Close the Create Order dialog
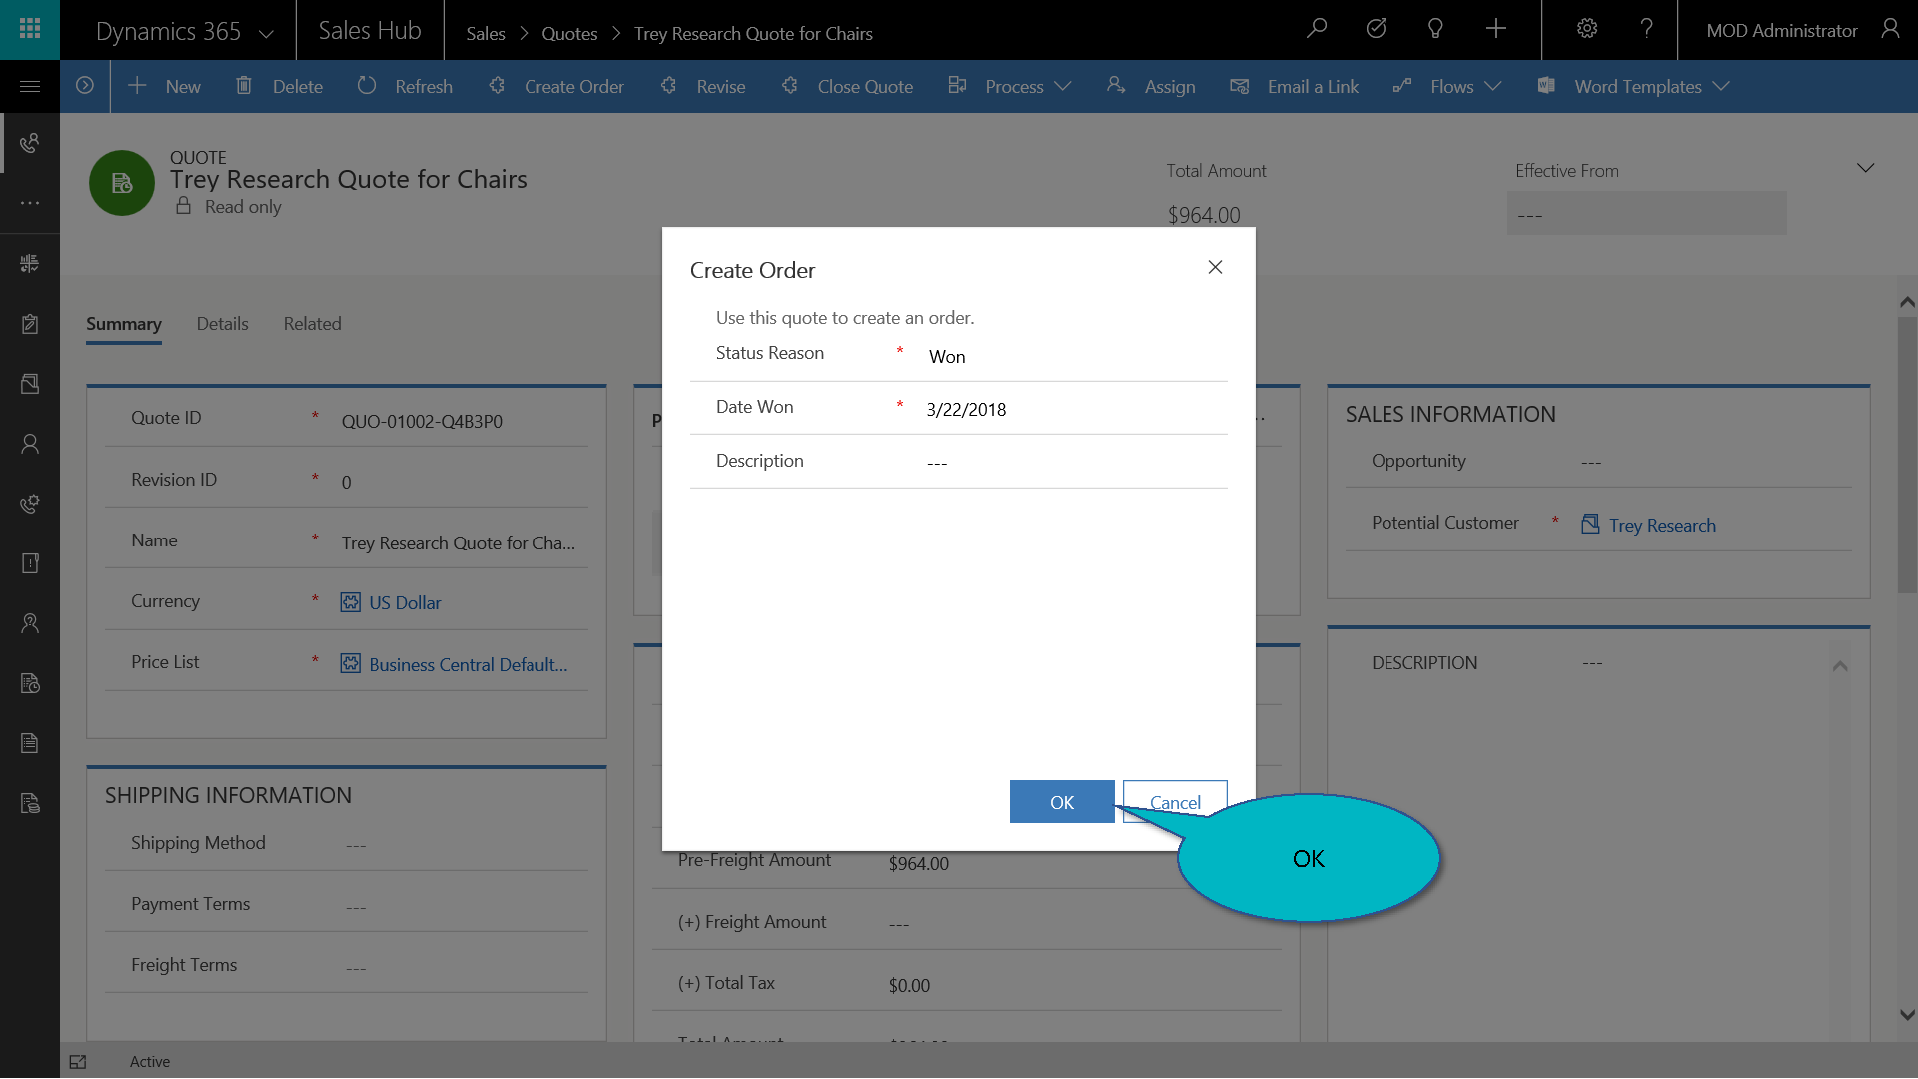The height and width of the screenshot is (1079, 1918). pyautogui.click(x=1215, y=267)
